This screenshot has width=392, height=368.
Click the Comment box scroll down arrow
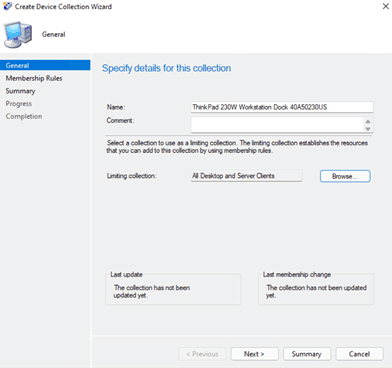[368, 129]
